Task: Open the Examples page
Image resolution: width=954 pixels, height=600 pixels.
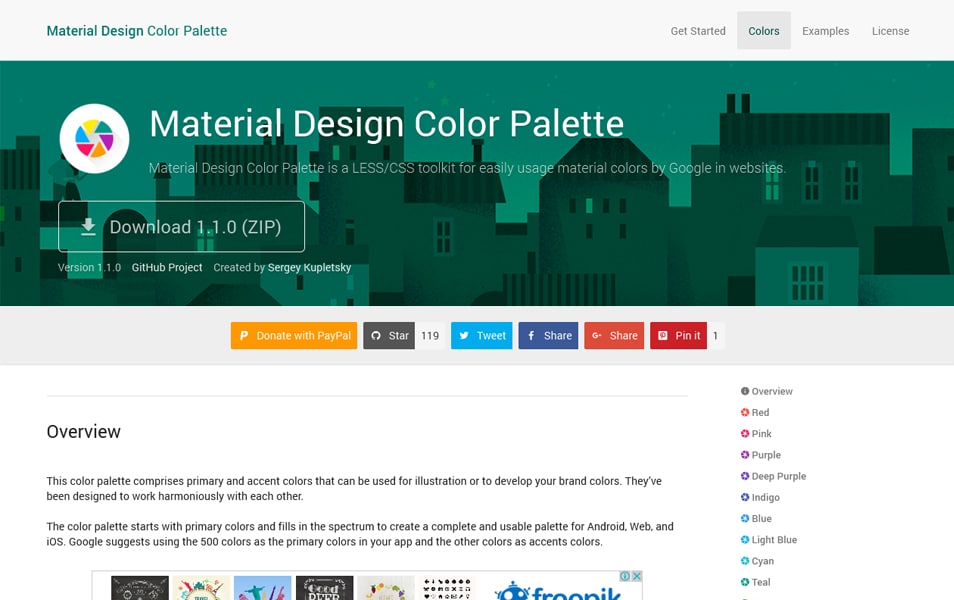Action: click(825, 30)
